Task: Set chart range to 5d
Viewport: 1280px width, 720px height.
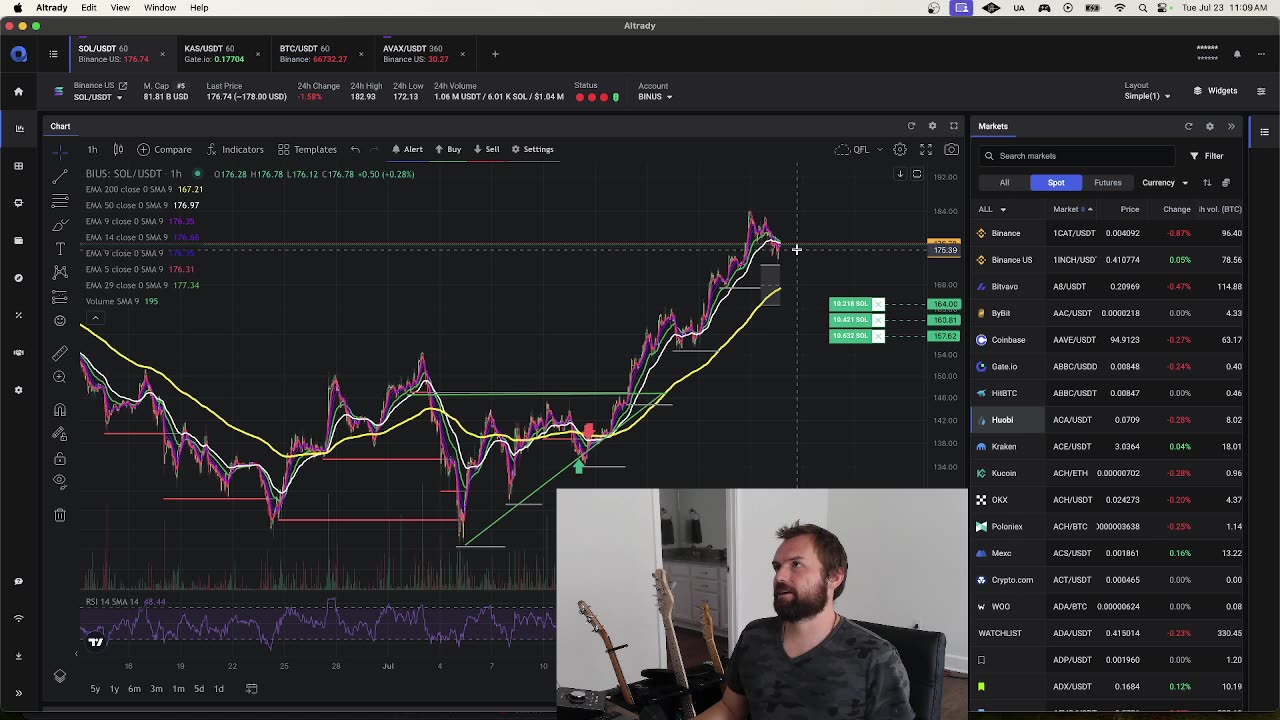Action: click(x=199, y=688)
